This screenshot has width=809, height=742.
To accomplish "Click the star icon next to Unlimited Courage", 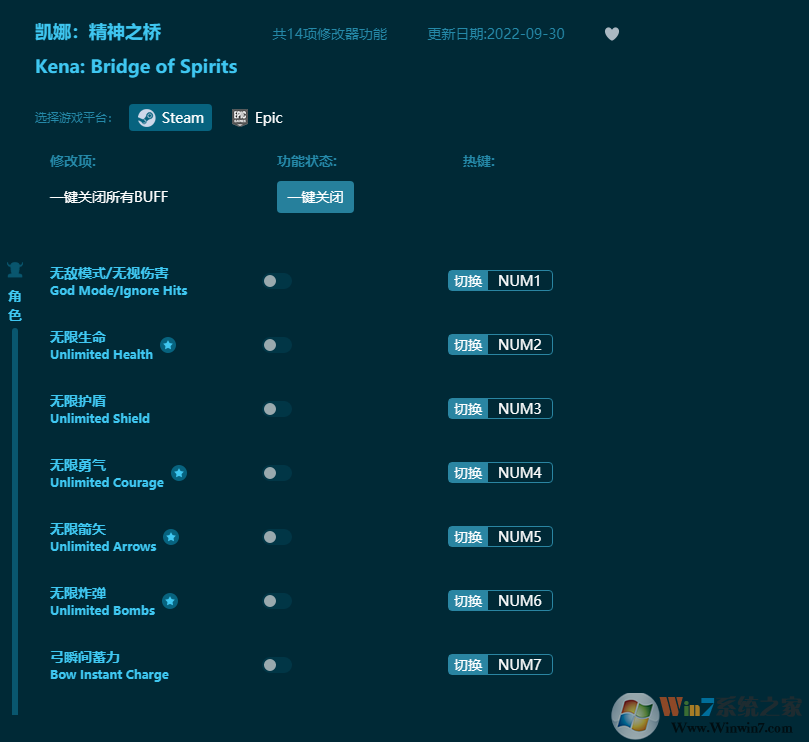I will coord(179,473).
